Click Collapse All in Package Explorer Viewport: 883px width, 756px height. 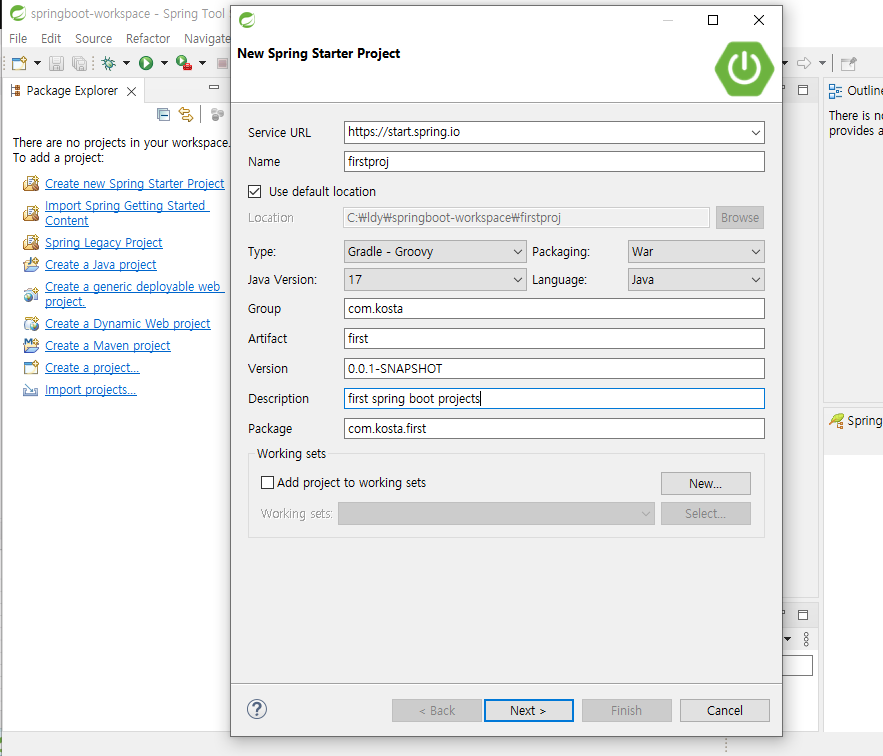tap(163, 115)
